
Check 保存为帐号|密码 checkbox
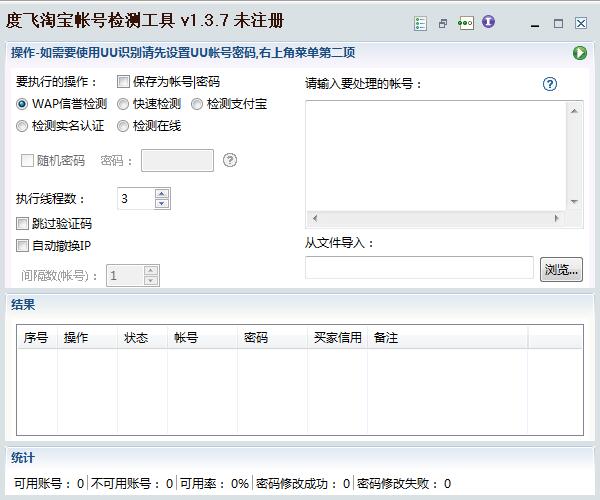(x=123, y=81)
